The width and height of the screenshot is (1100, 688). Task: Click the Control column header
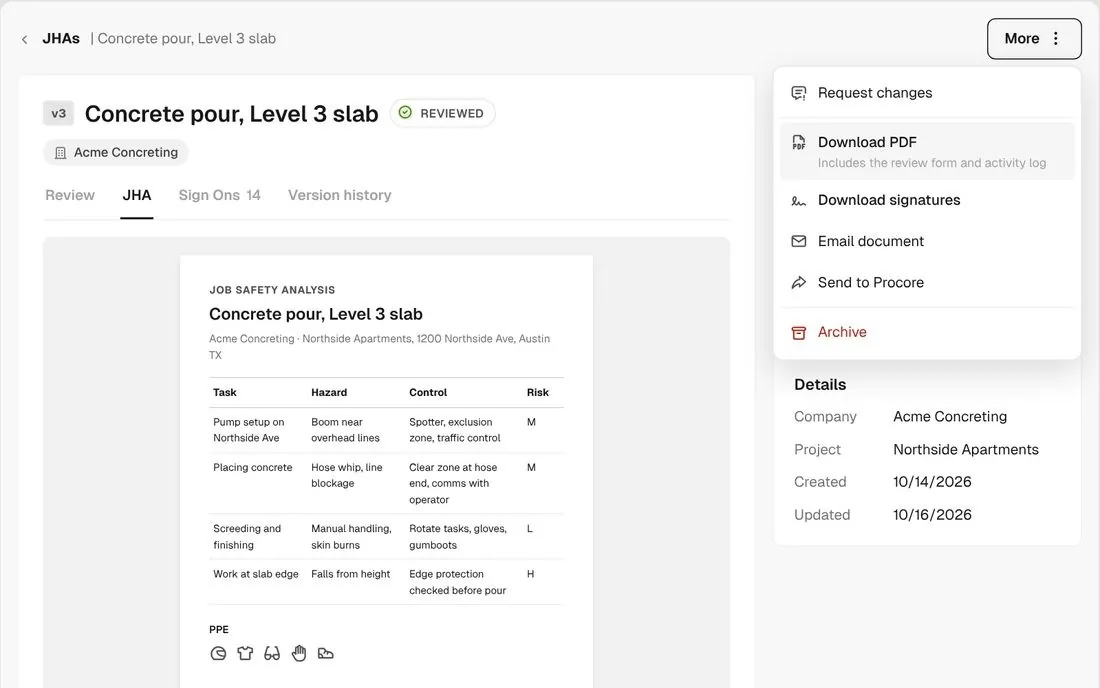428,392
